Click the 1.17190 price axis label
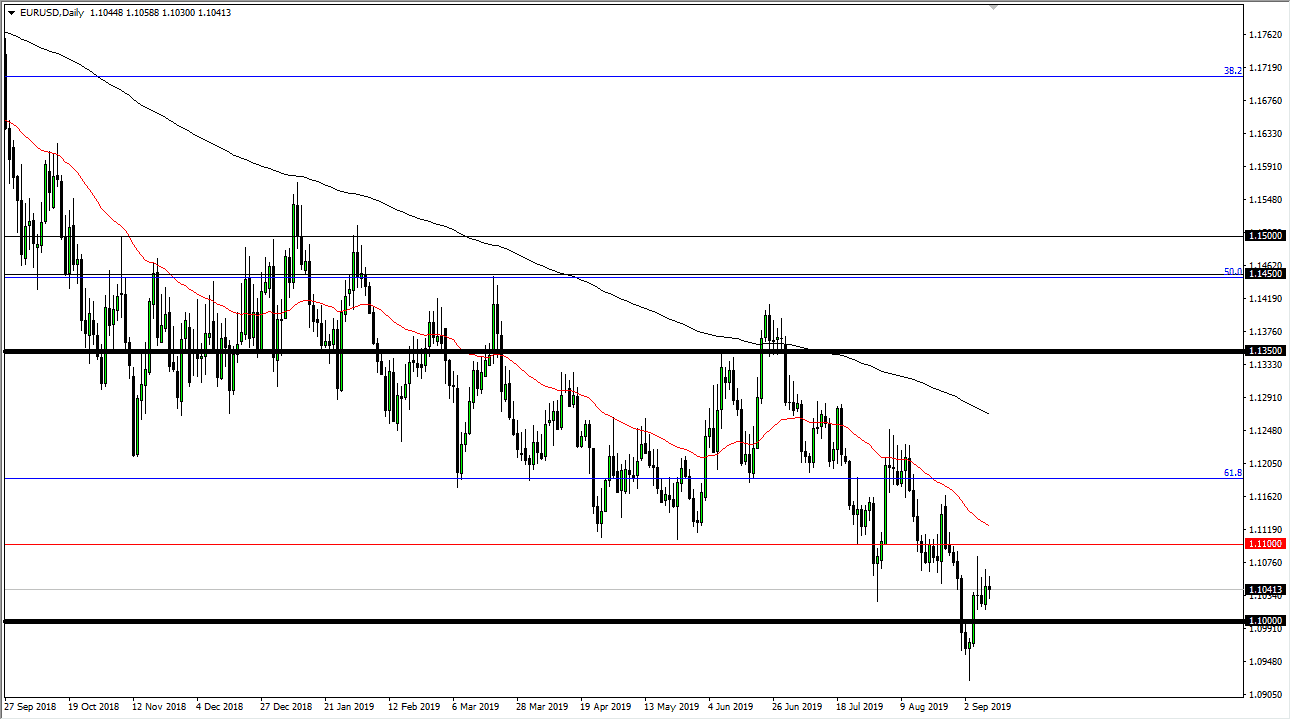Viewport: 1291px width, 720px height. [x=1265, y=68]
